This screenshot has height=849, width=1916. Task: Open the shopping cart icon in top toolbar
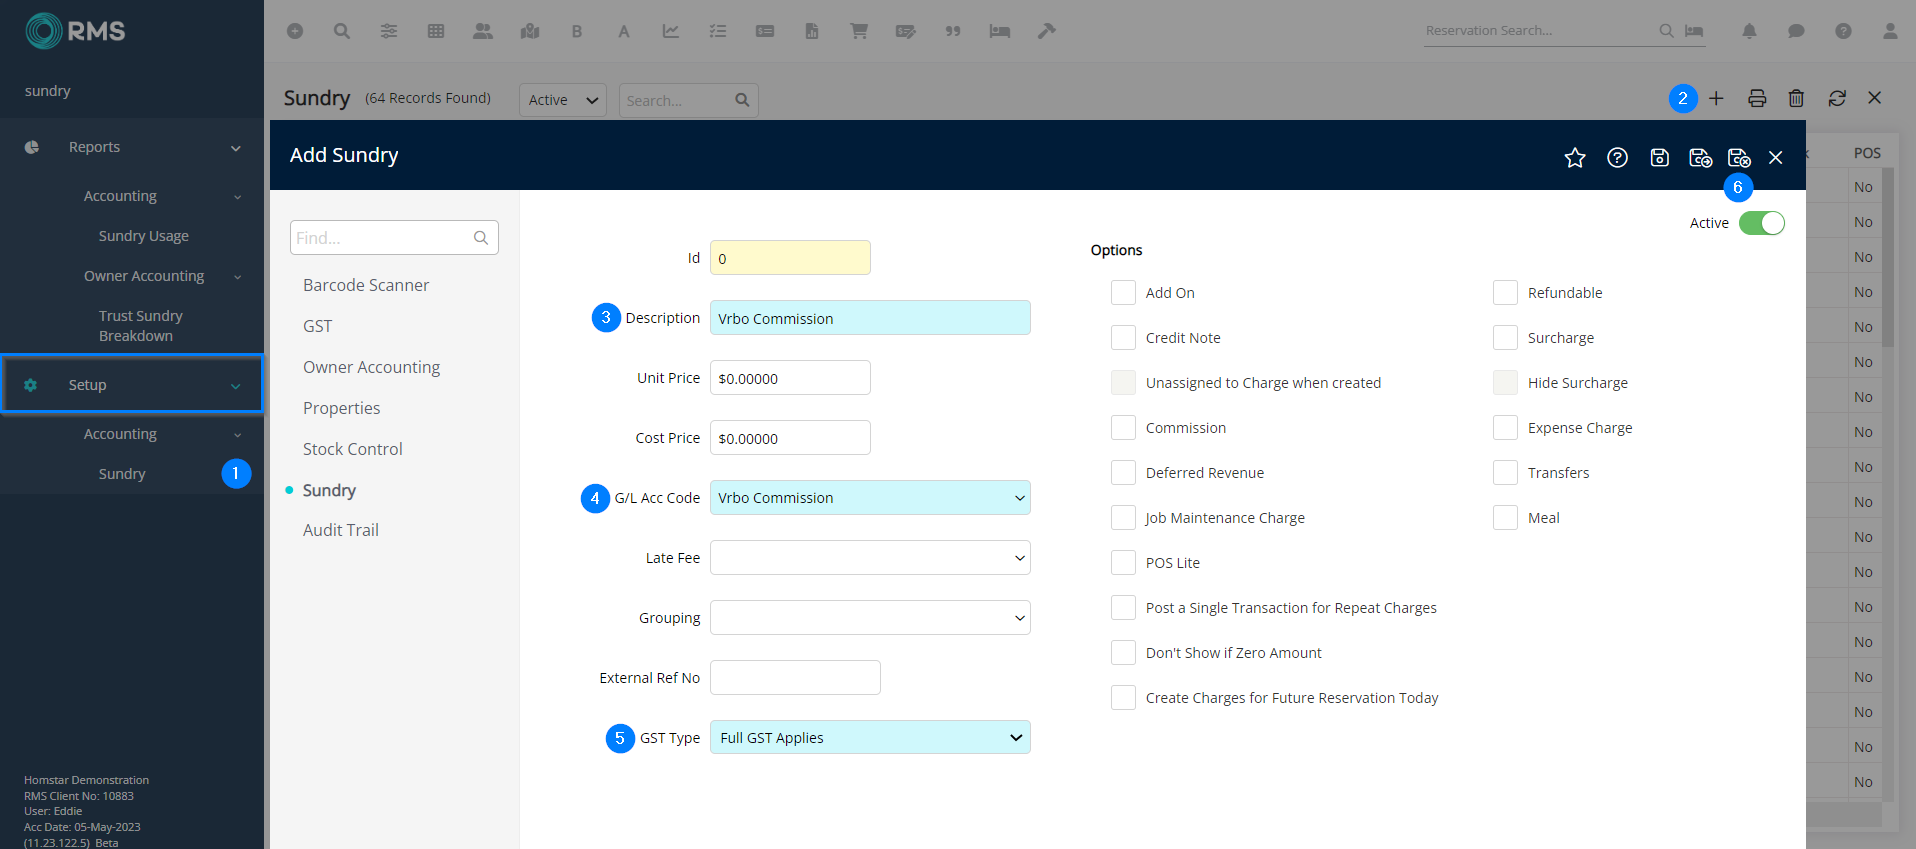(x=858, y=31)
